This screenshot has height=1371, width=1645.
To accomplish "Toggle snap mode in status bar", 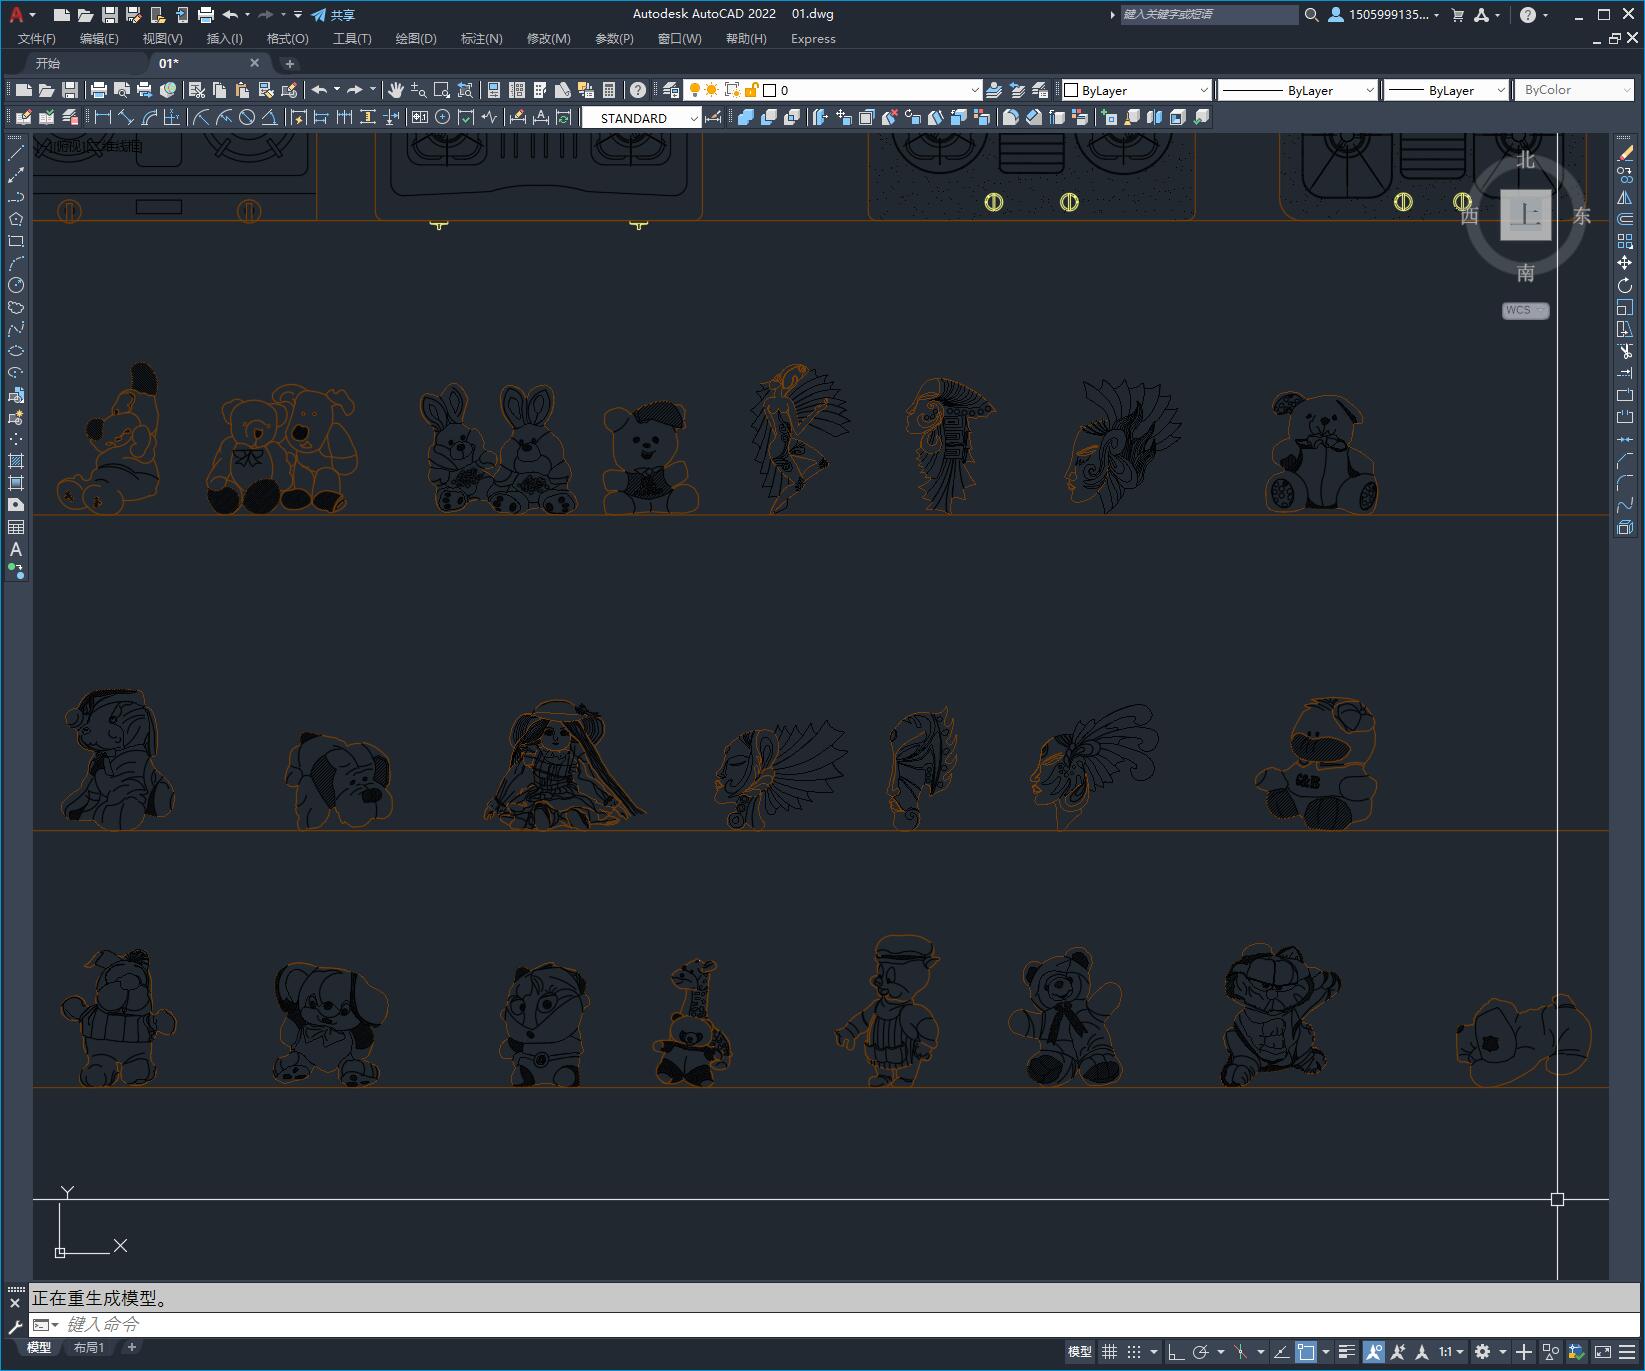I will tap(1134, 1352).
